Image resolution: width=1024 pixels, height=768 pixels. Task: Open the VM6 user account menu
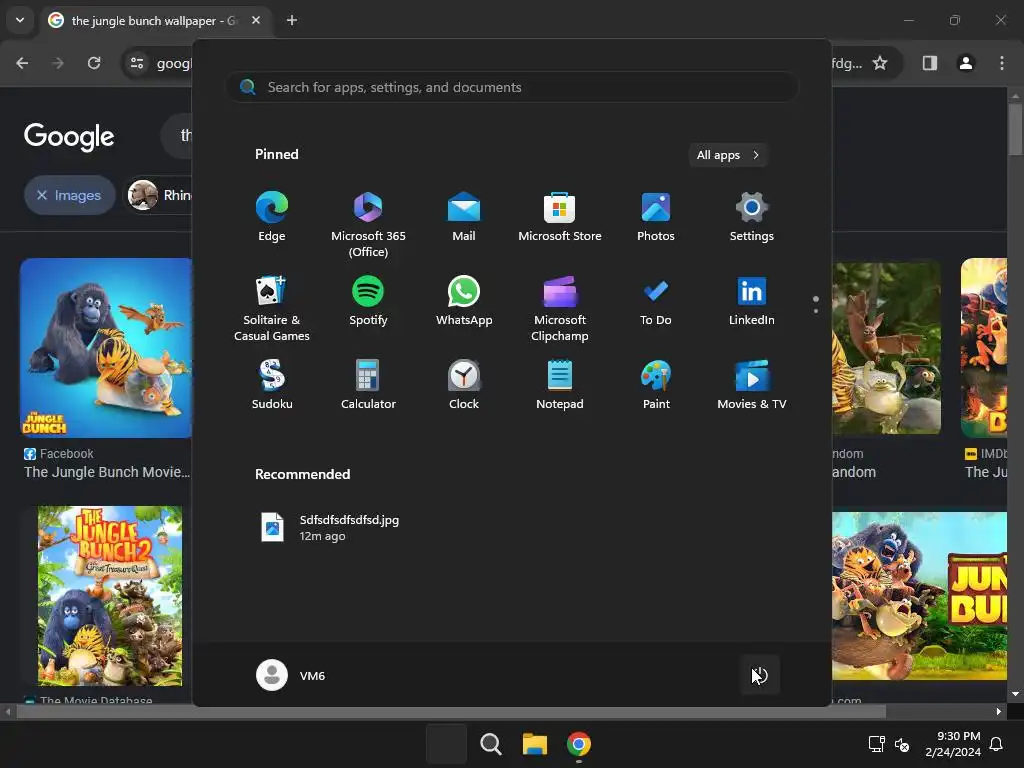291,675
